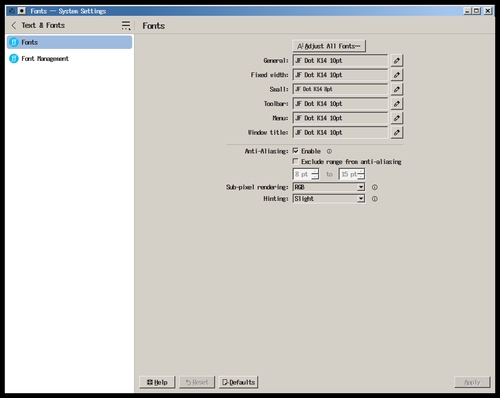Edit the Small font pencil icon

pos(397,89)
